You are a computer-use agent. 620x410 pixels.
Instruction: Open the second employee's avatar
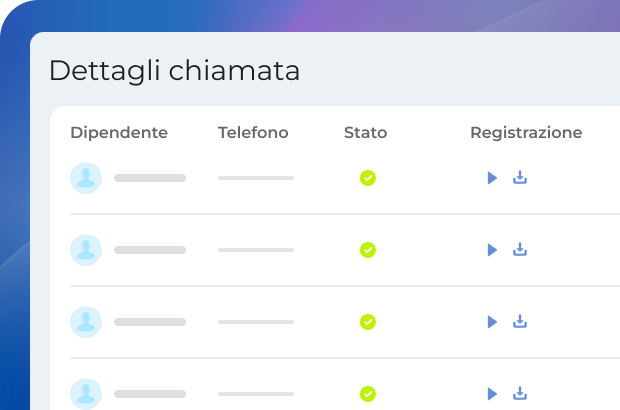[x=86, y=250]
